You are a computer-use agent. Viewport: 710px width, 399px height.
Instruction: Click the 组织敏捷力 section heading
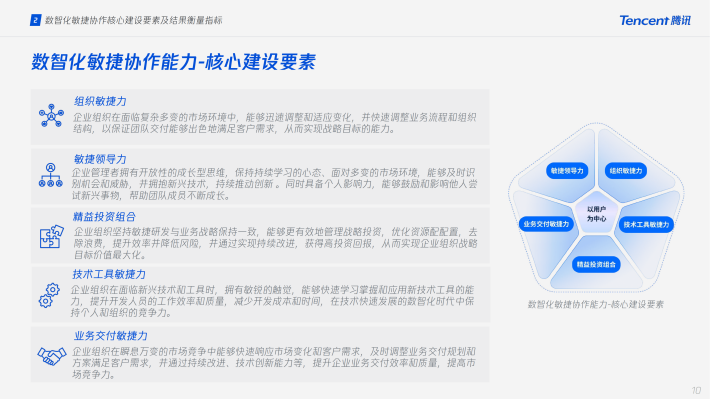click(100, 101)
